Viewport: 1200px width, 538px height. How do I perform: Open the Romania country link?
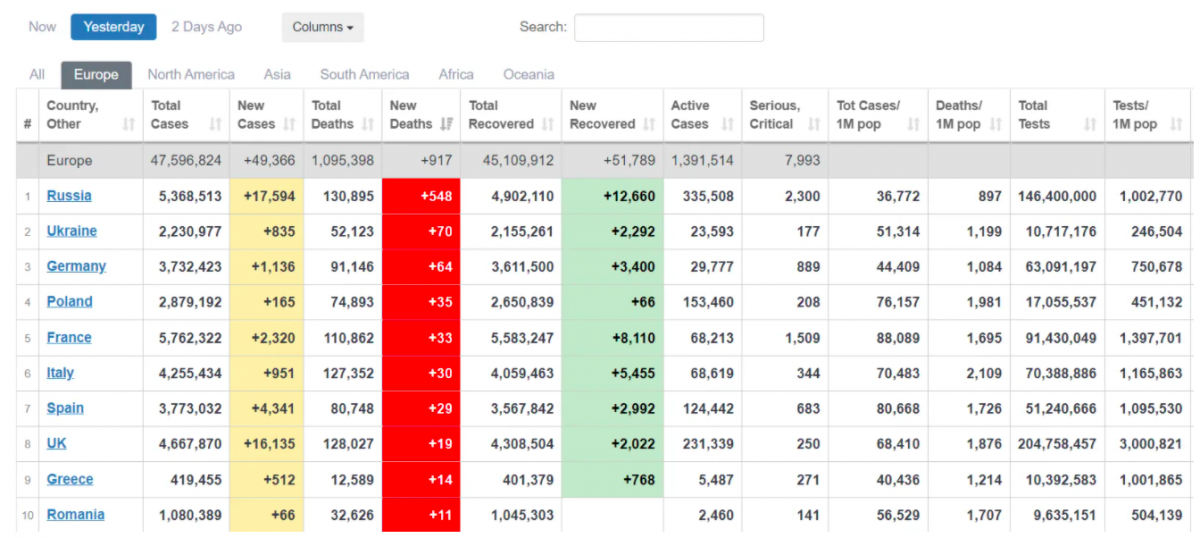[x=76, y=514]
